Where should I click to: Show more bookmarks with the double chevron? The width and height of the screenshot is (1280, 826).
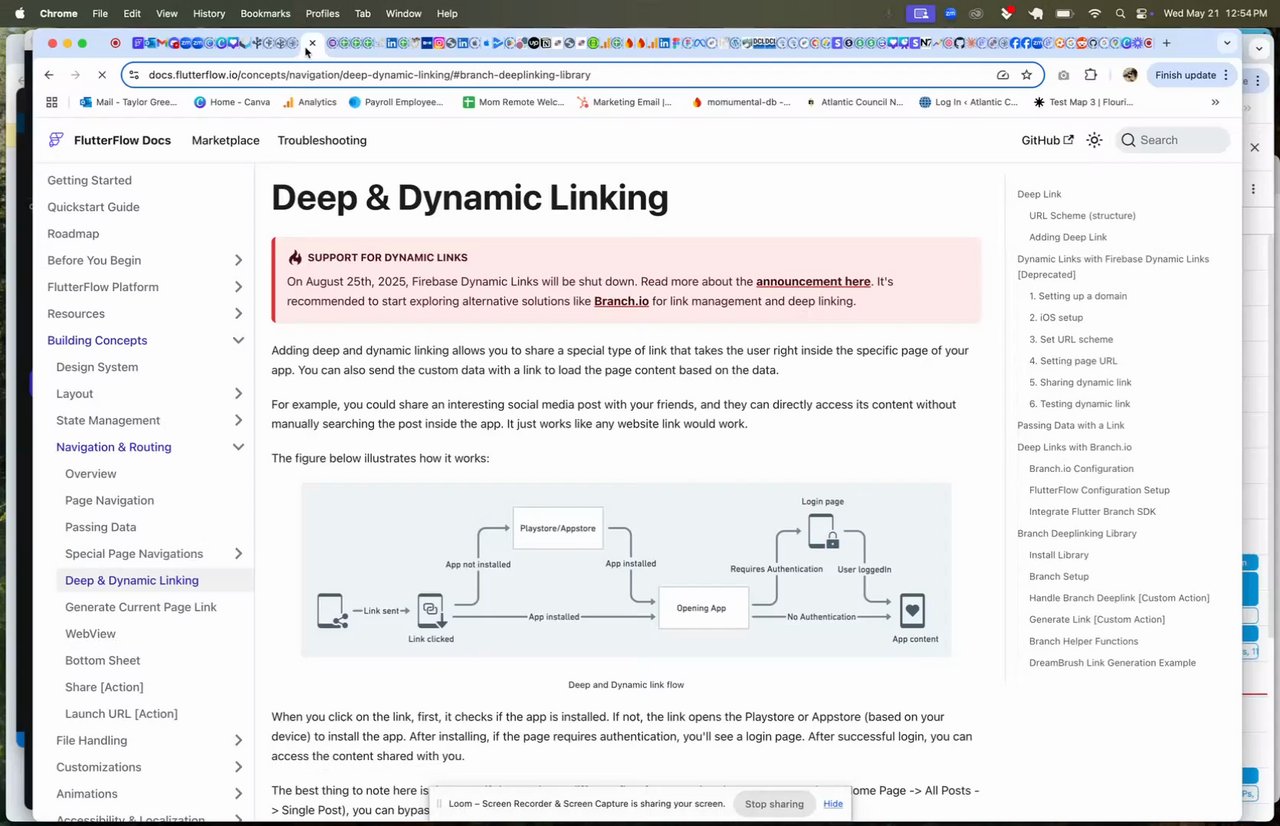[x=1215, y=102]
